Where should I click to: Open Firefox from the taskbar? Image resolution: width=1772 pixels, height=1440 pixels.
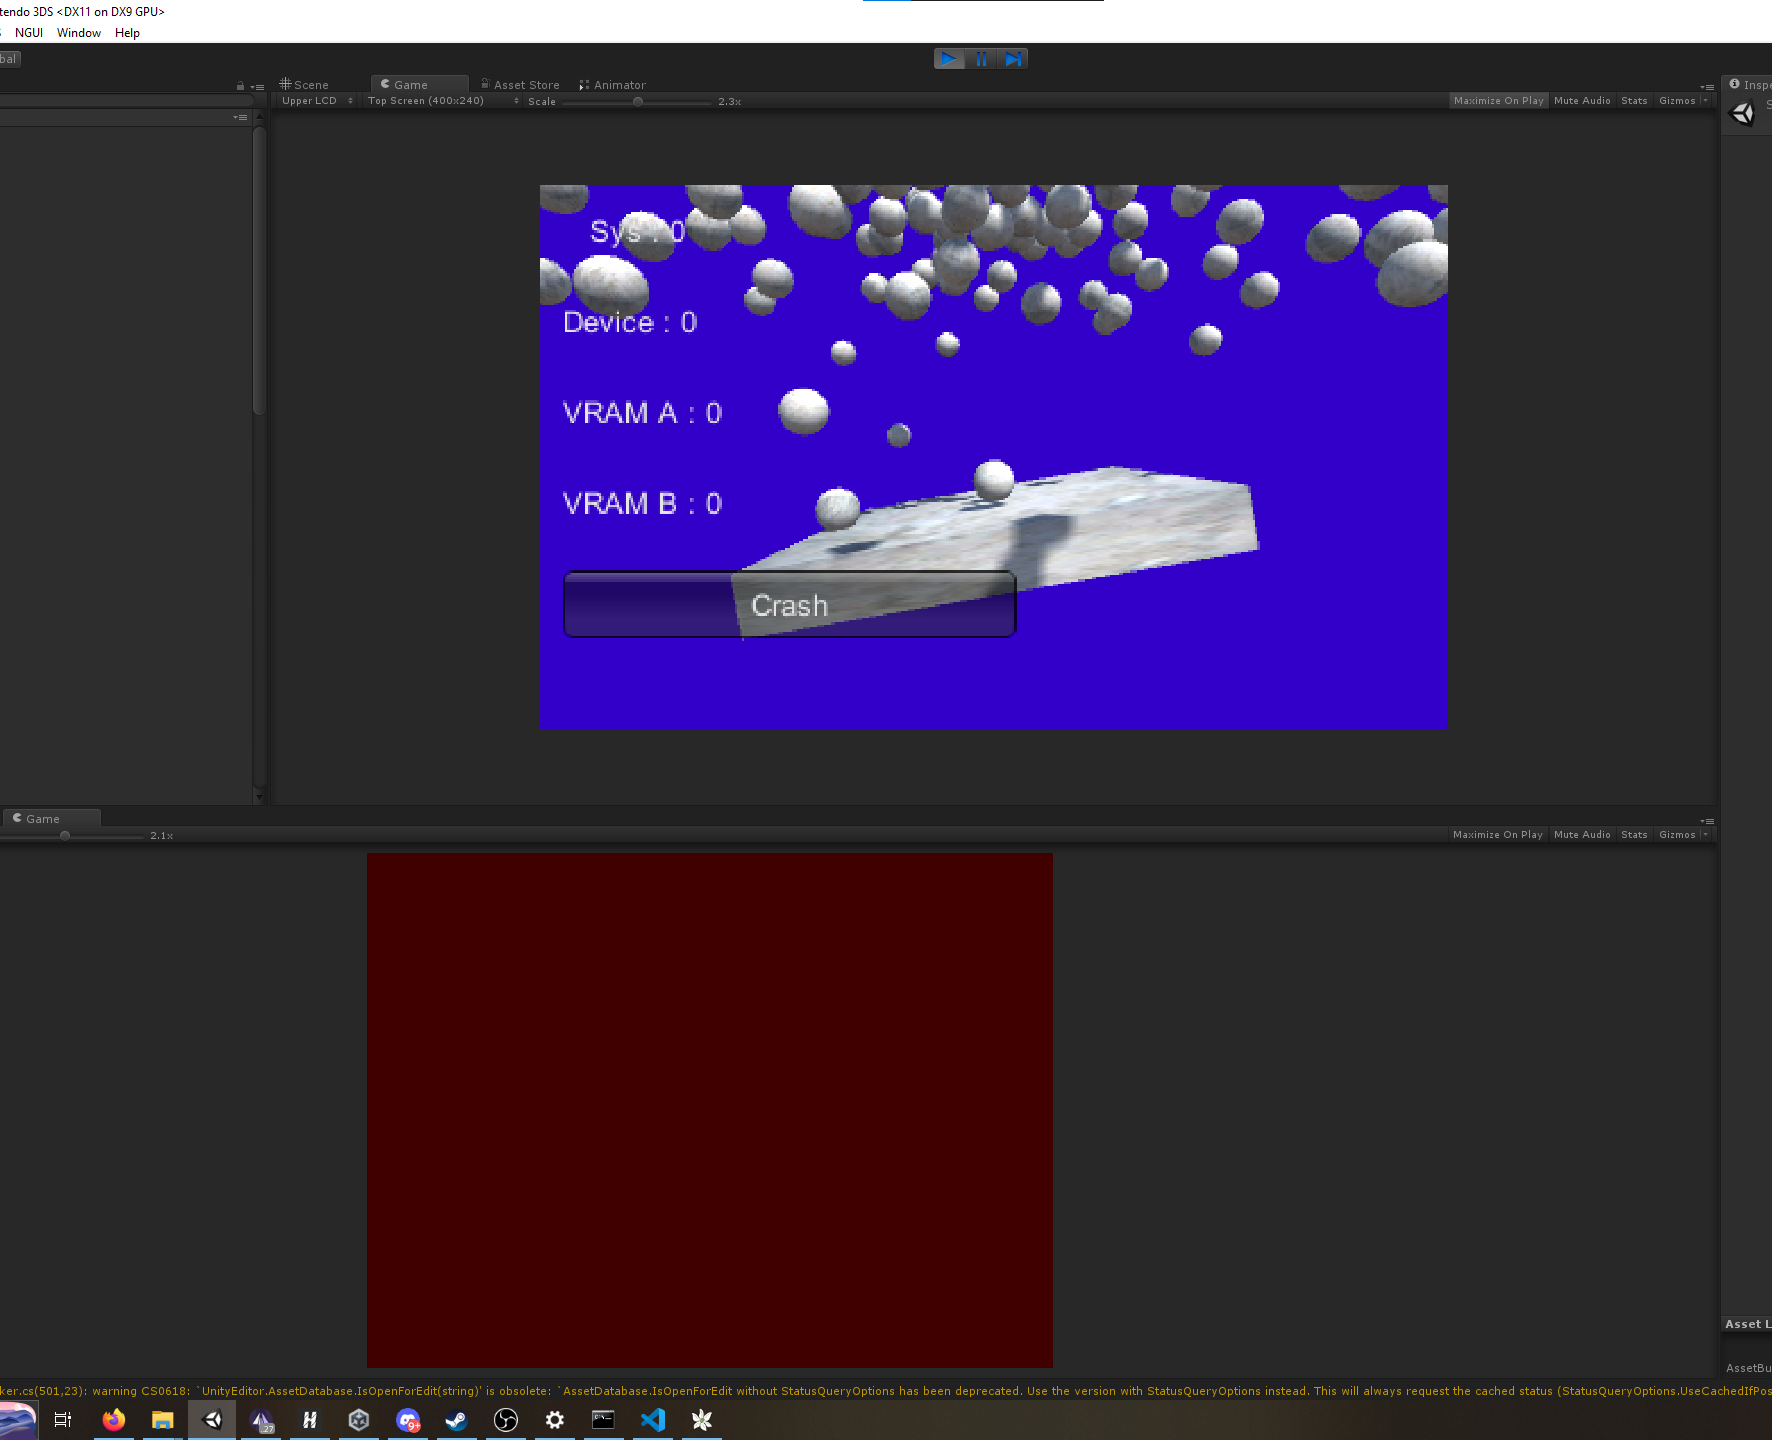tap(114, 1420)
